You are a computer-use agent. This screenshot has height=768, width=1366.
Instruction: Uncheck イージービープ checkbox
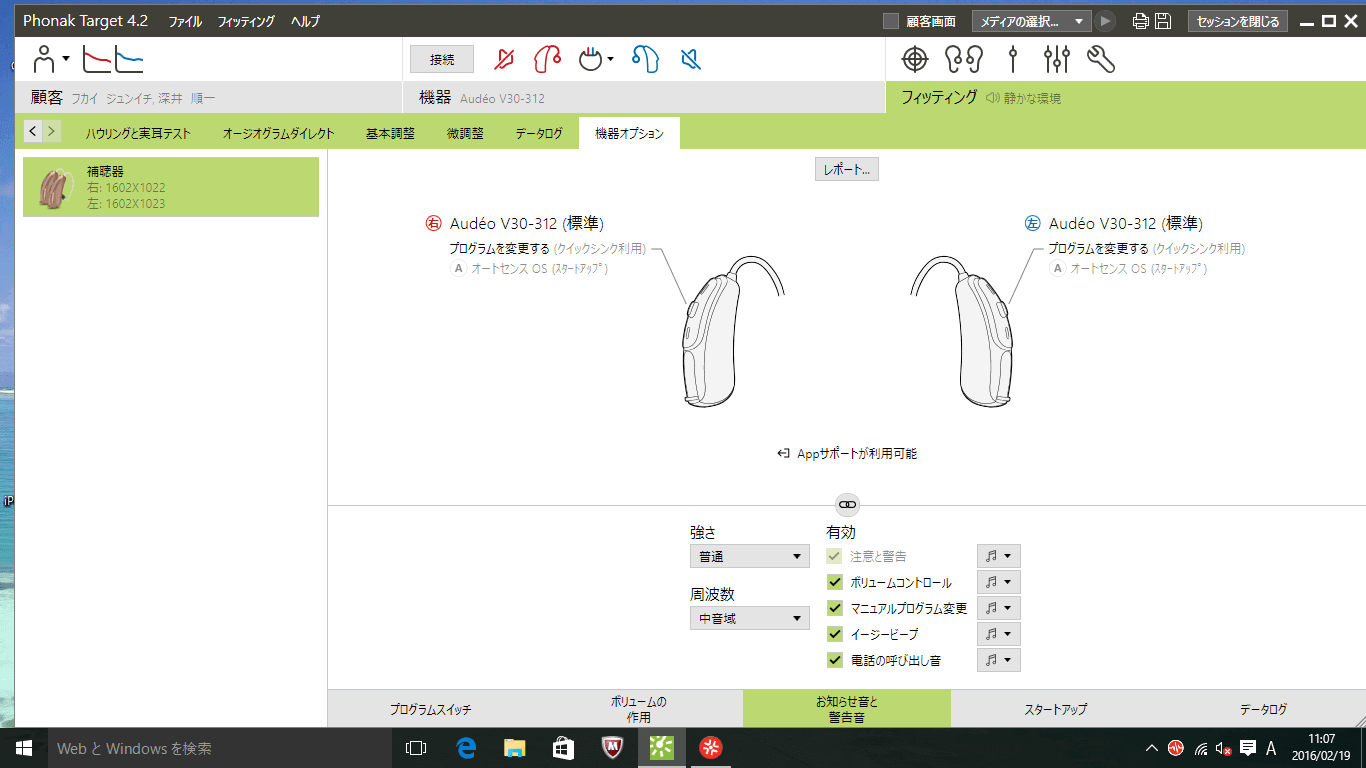tap(834, 634)
